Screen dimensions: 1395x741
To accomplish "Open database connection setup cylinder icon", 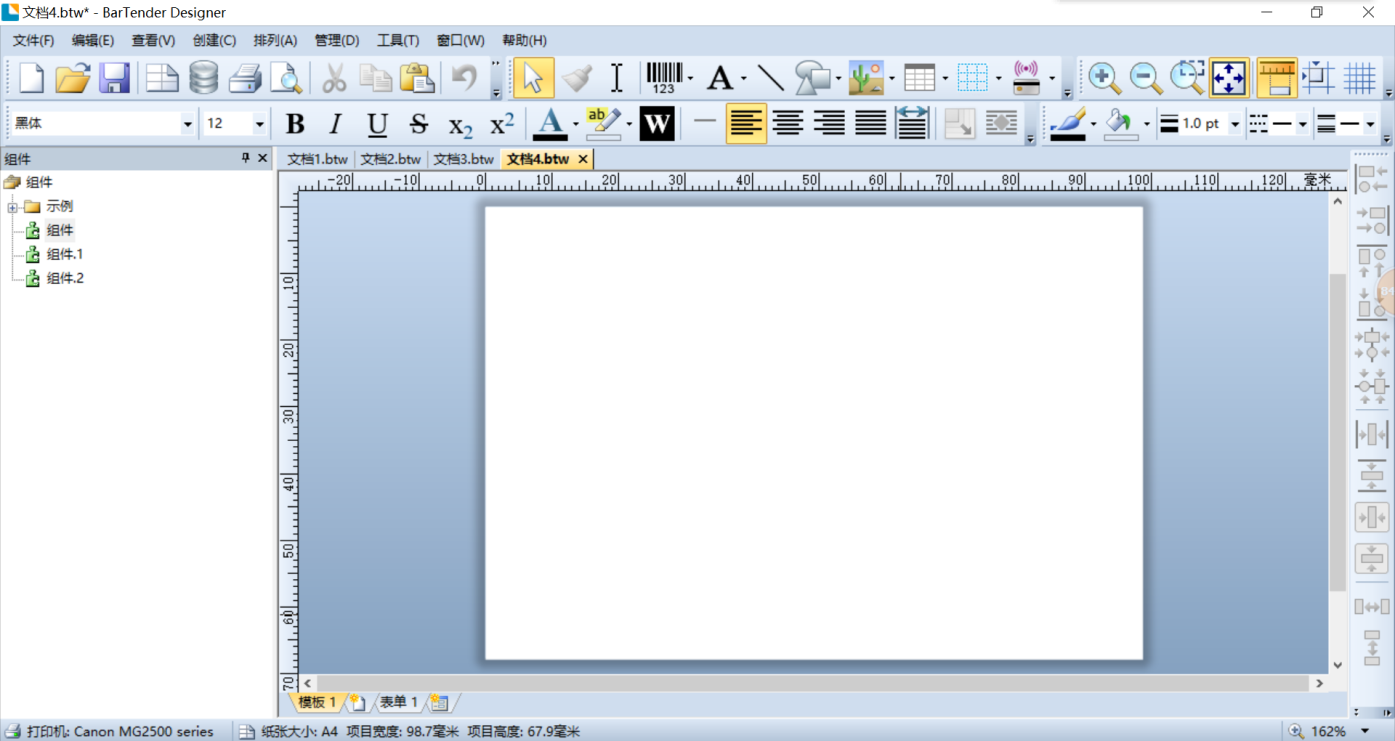I will (x=204, y=78).
